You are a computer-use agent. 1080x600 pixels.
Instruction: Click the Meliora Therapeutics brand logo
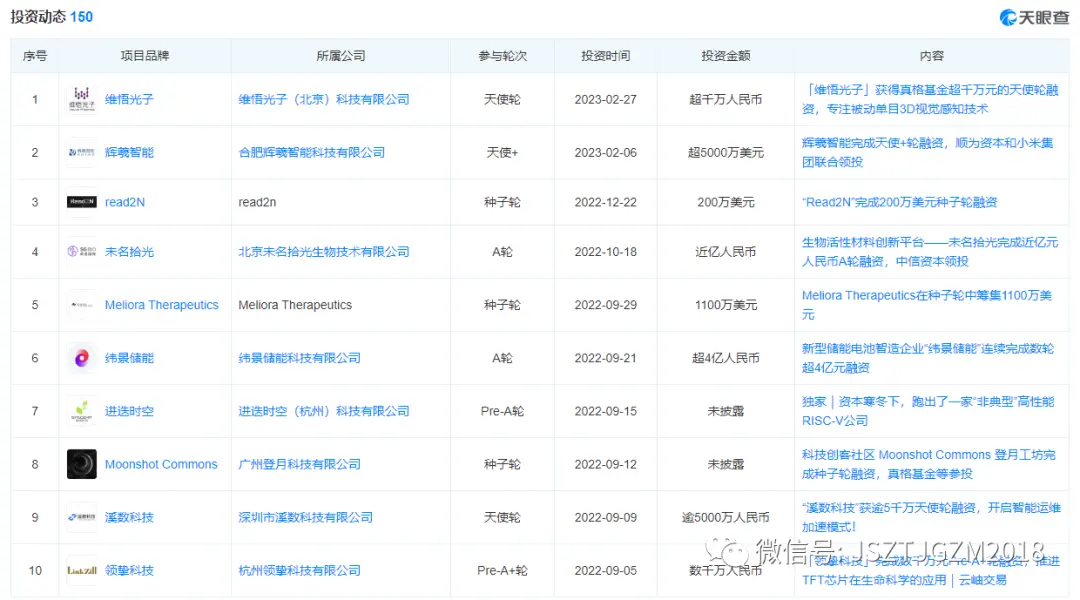(x=81, y=304)
